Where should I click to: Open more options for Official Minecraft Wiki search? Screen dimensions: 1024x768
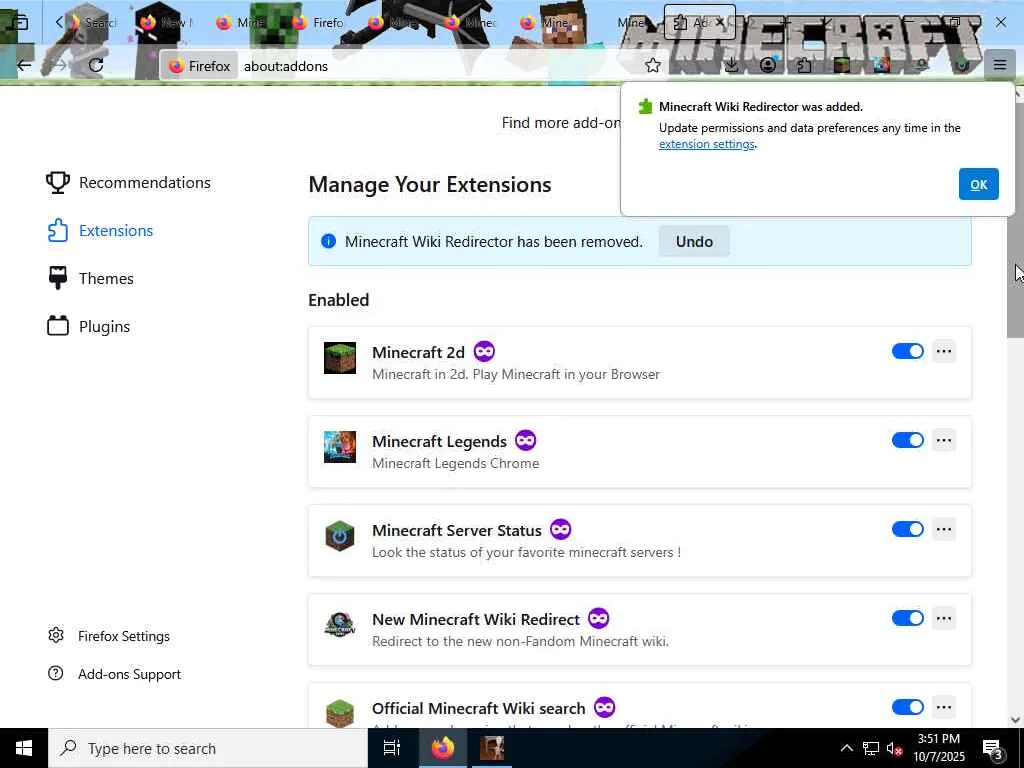pyautogui.click(x=944, y=707)
